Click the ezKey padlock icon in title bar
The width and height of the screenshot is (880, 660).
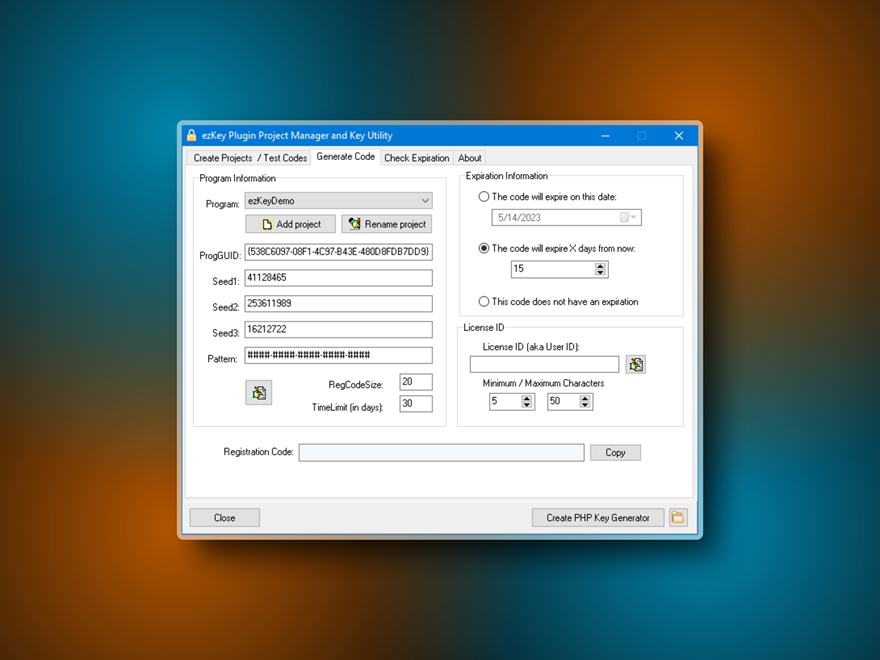[x=192, y=136]
